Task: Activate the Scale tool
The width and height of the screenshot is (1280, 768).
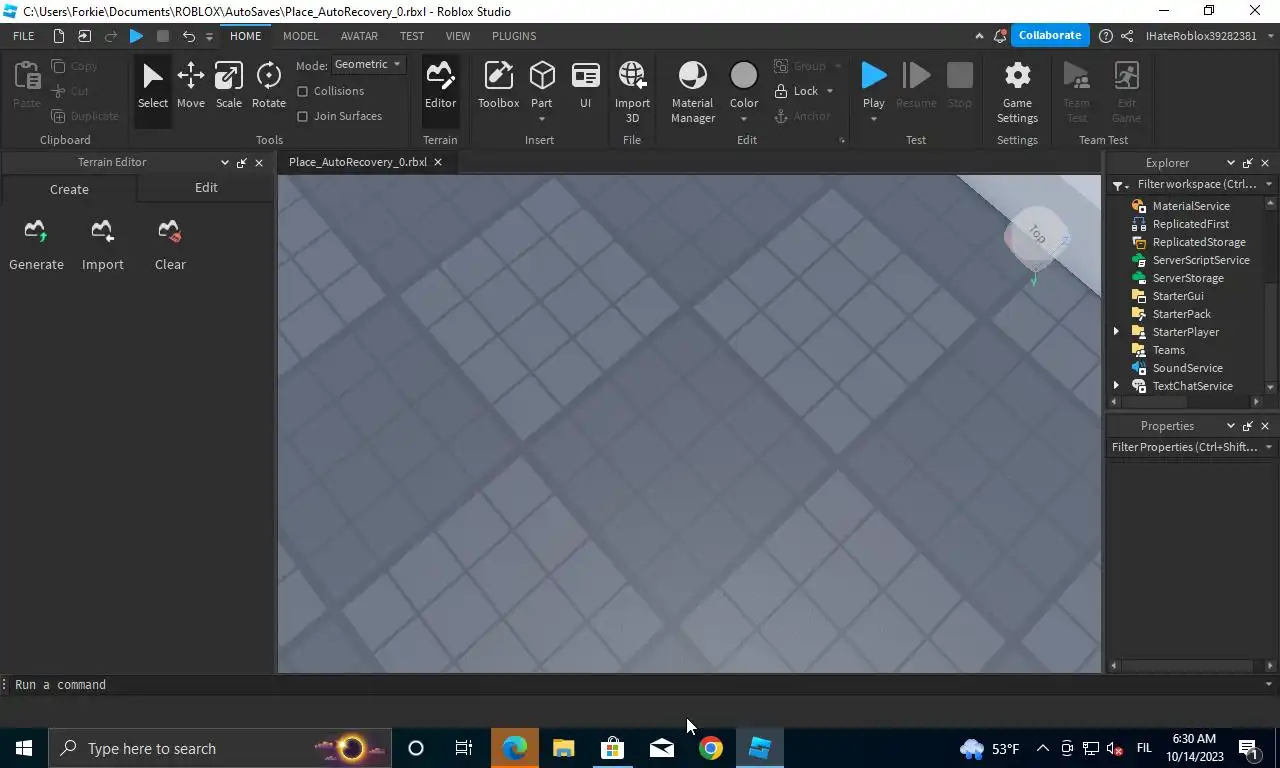Action: [229, 87]
